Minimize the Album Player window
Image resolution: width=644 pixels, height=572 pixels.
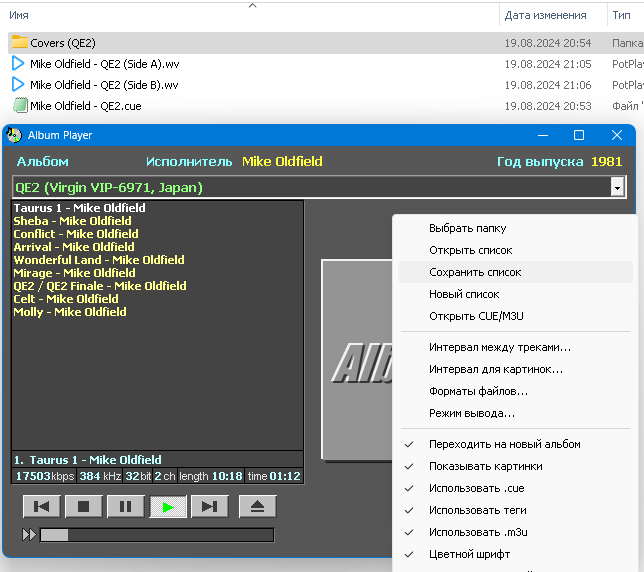tap(543, 135)
